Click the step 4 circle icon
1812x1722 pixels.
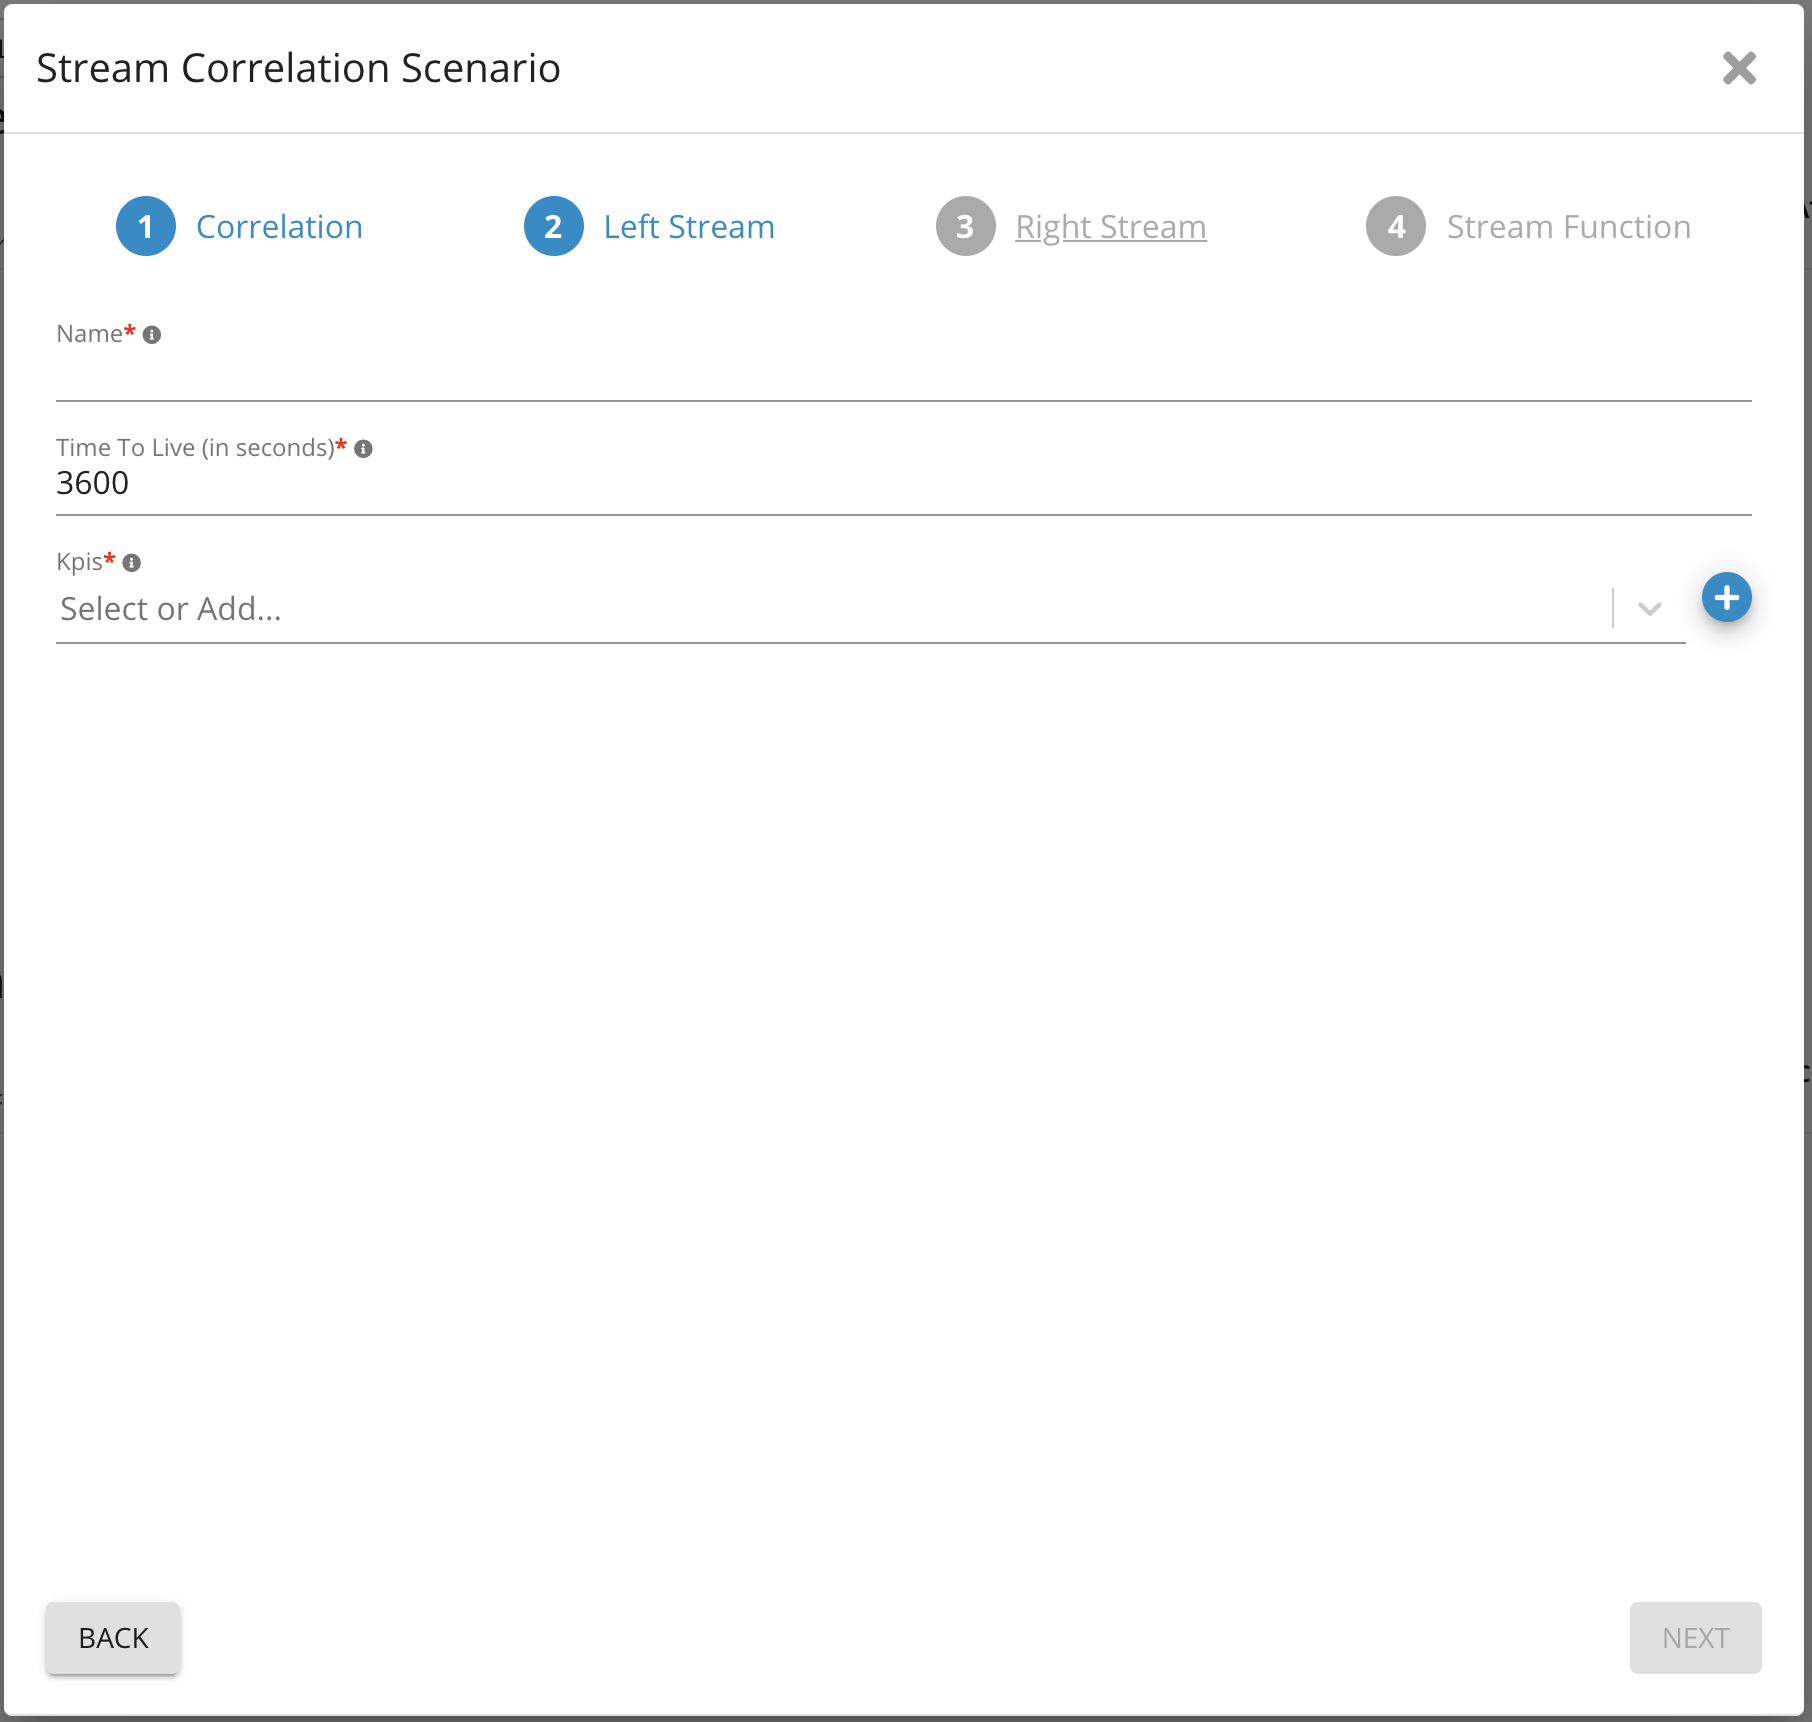tap(1396, 227)
